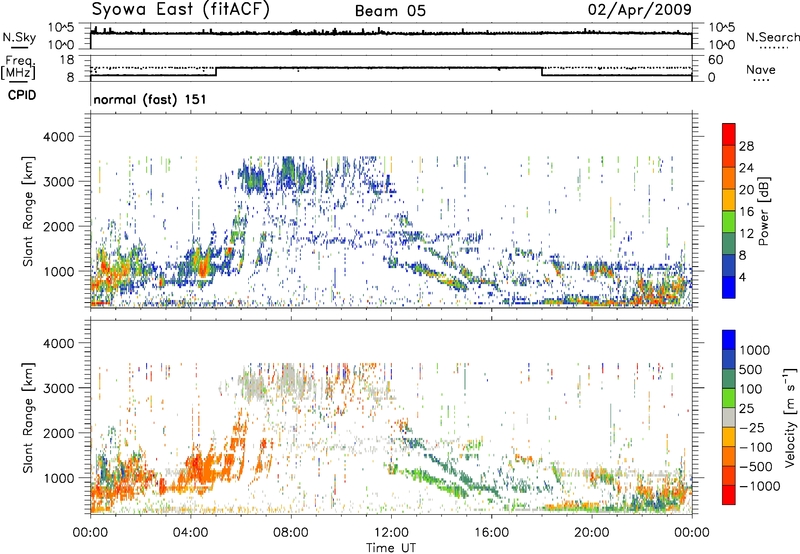
Task: Click the '16:00' time axis label
Action: coord(491,533)
